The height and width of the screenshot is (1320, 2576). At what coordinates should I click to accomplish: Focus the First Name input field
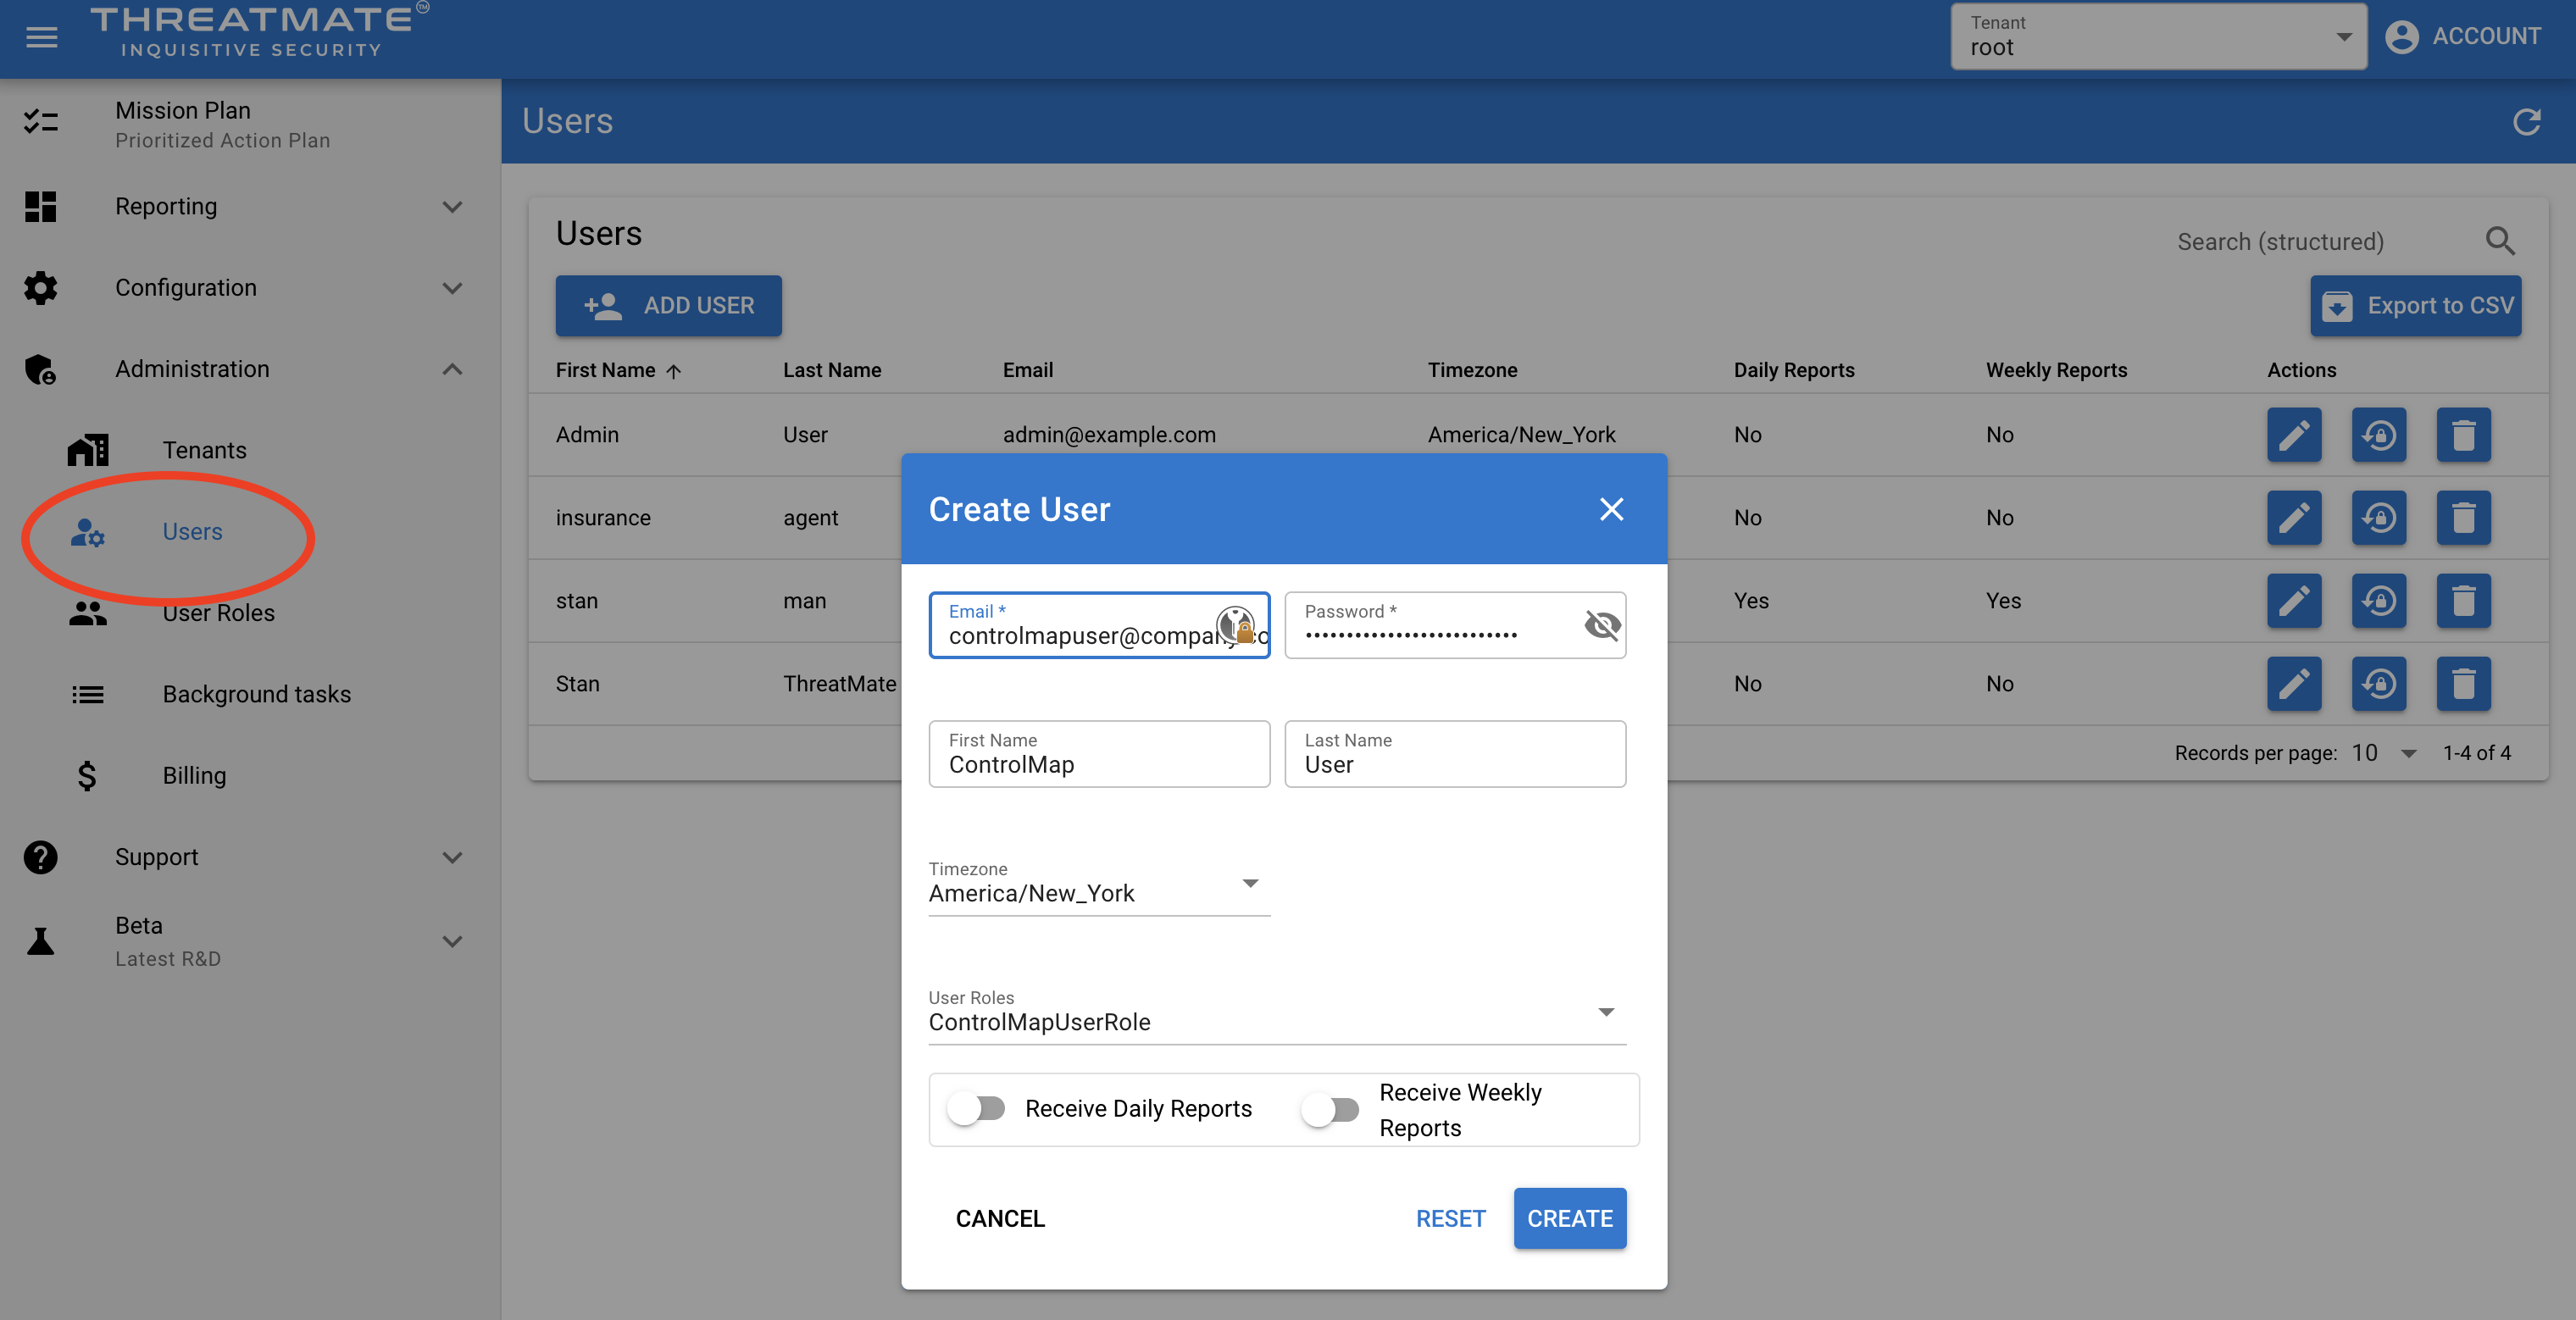tap(1099, 754)
